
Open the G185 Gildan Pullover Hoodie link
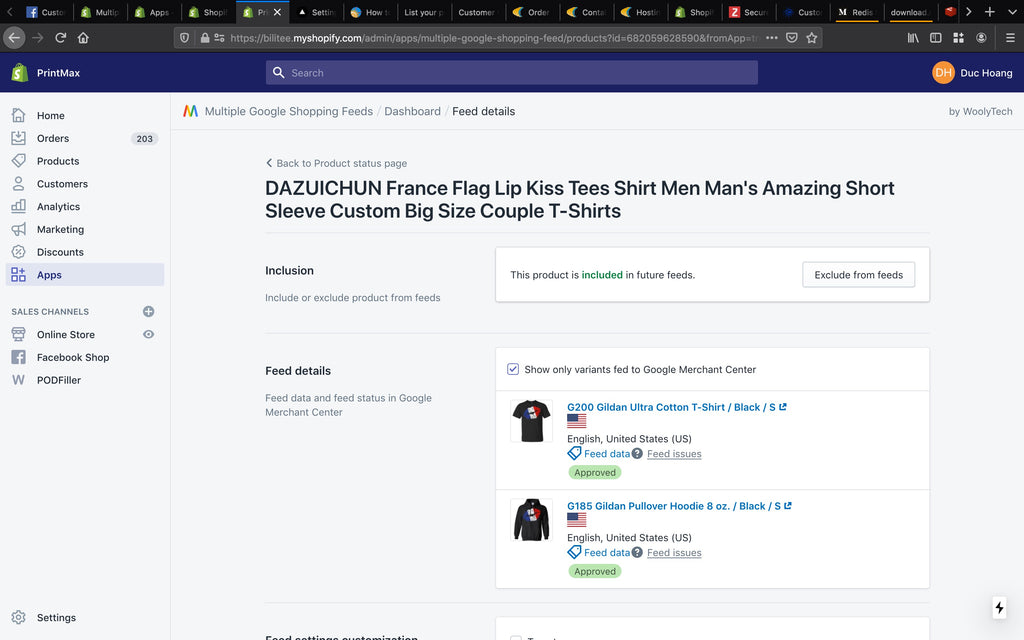[x=674, y=505]
